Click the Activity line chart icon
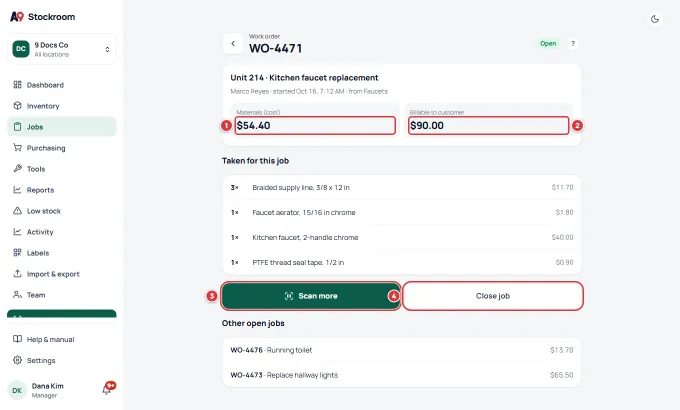The width and height of the screenshot is (680, 410). 17,232
